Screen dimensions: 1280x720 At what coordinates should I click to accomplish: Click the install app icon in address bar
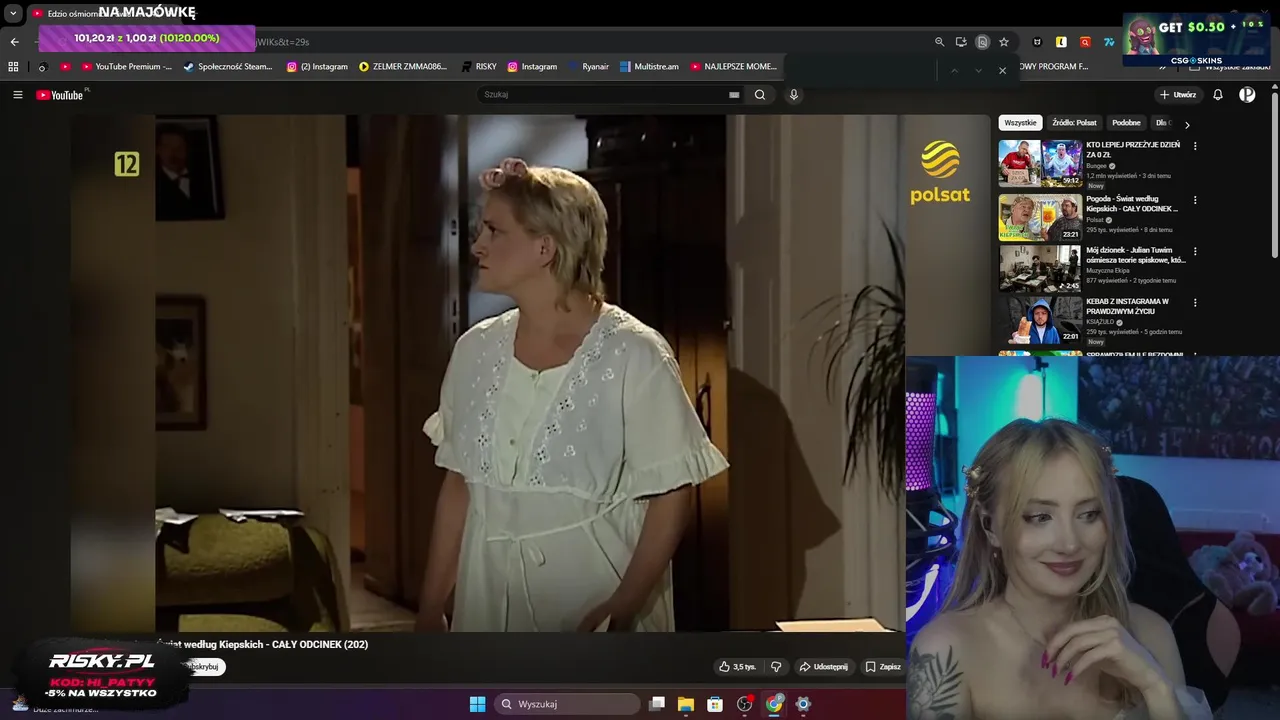tap(961, 42)
